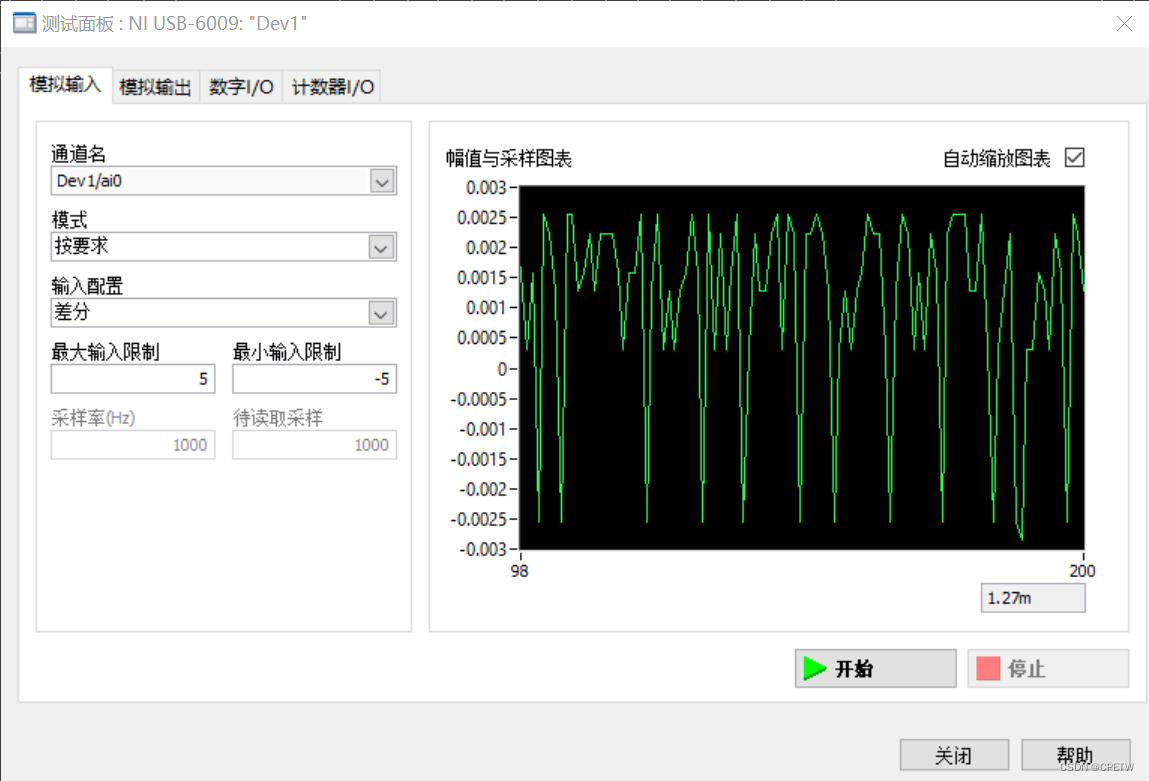Click the y-axis label 0.0015
Screen dimensions: 1149x781
pyautogui.click(x=481, y=278)
